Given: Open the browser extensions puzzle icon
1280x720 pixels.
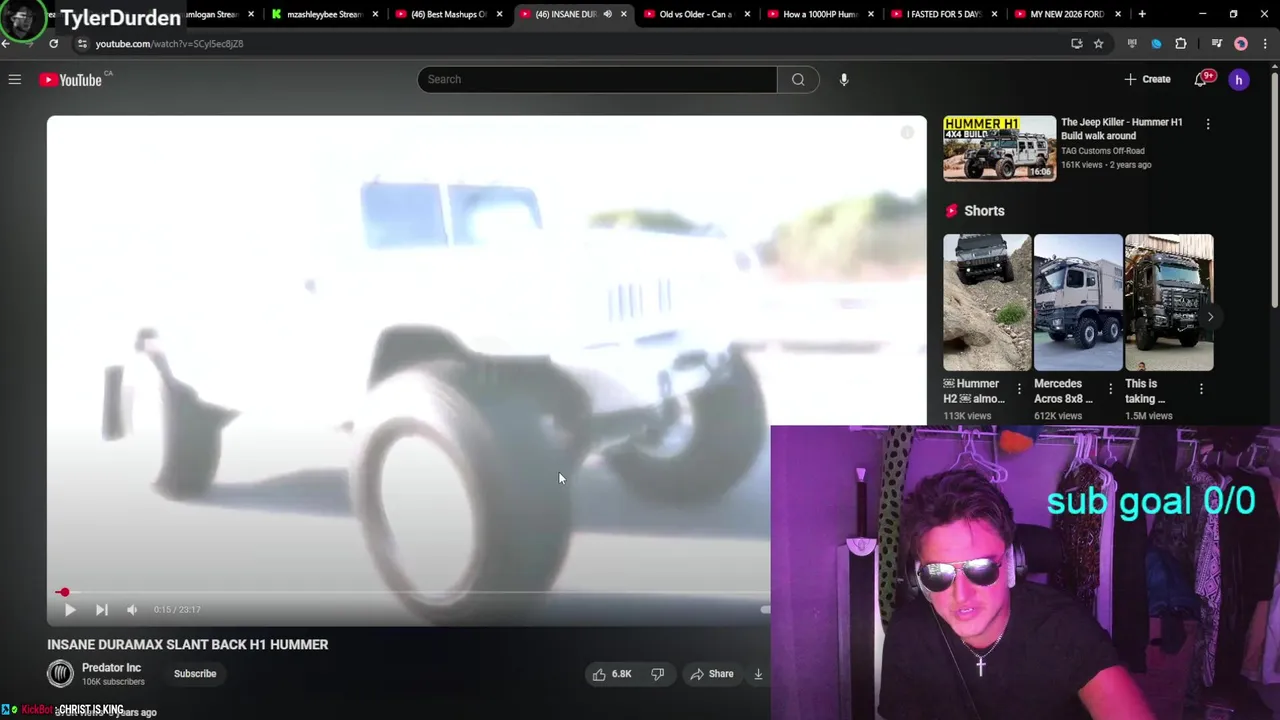Looking at the screenshot, I should (x=1181, y=43).
